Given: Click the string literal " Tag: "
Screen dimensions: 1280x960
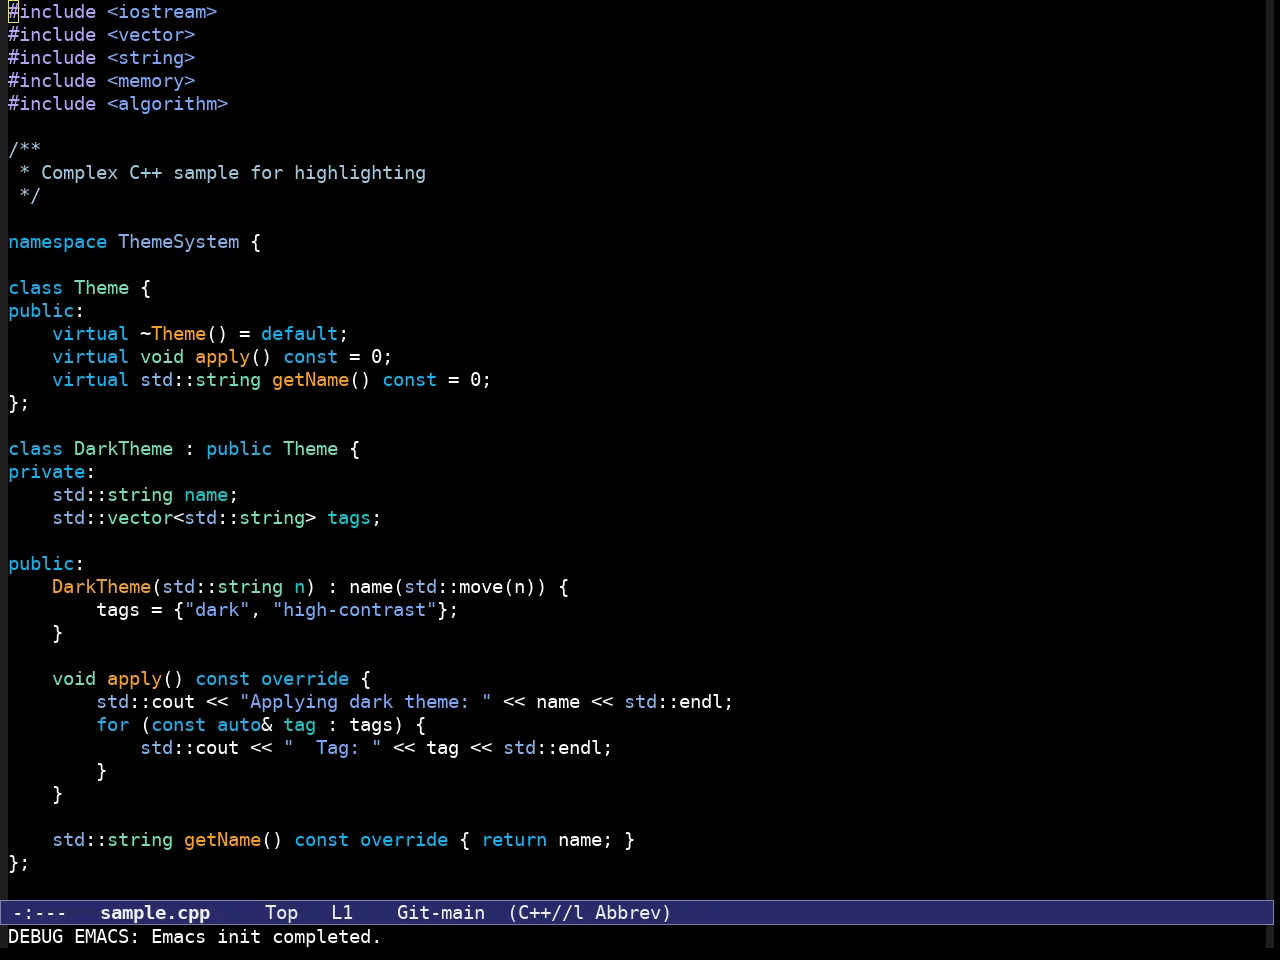Looking at the screenshot, I should [333, 748].
